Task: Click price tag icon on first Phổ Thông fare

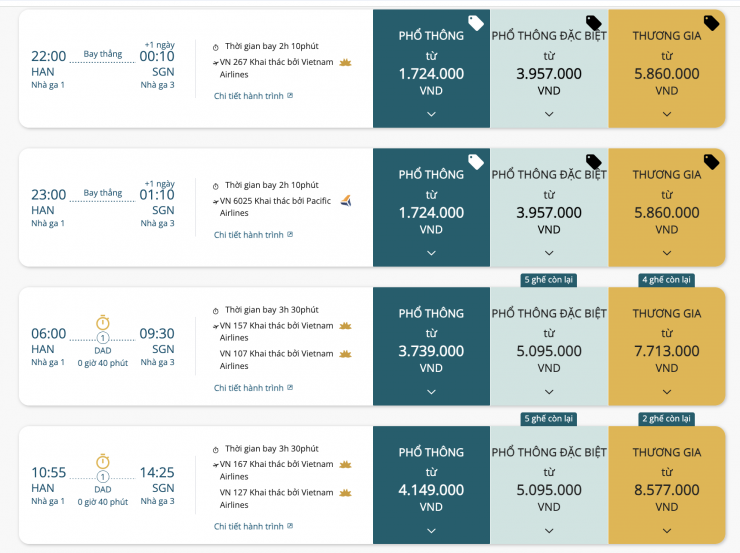Action: pyautogui.click(x=476, y=22)
